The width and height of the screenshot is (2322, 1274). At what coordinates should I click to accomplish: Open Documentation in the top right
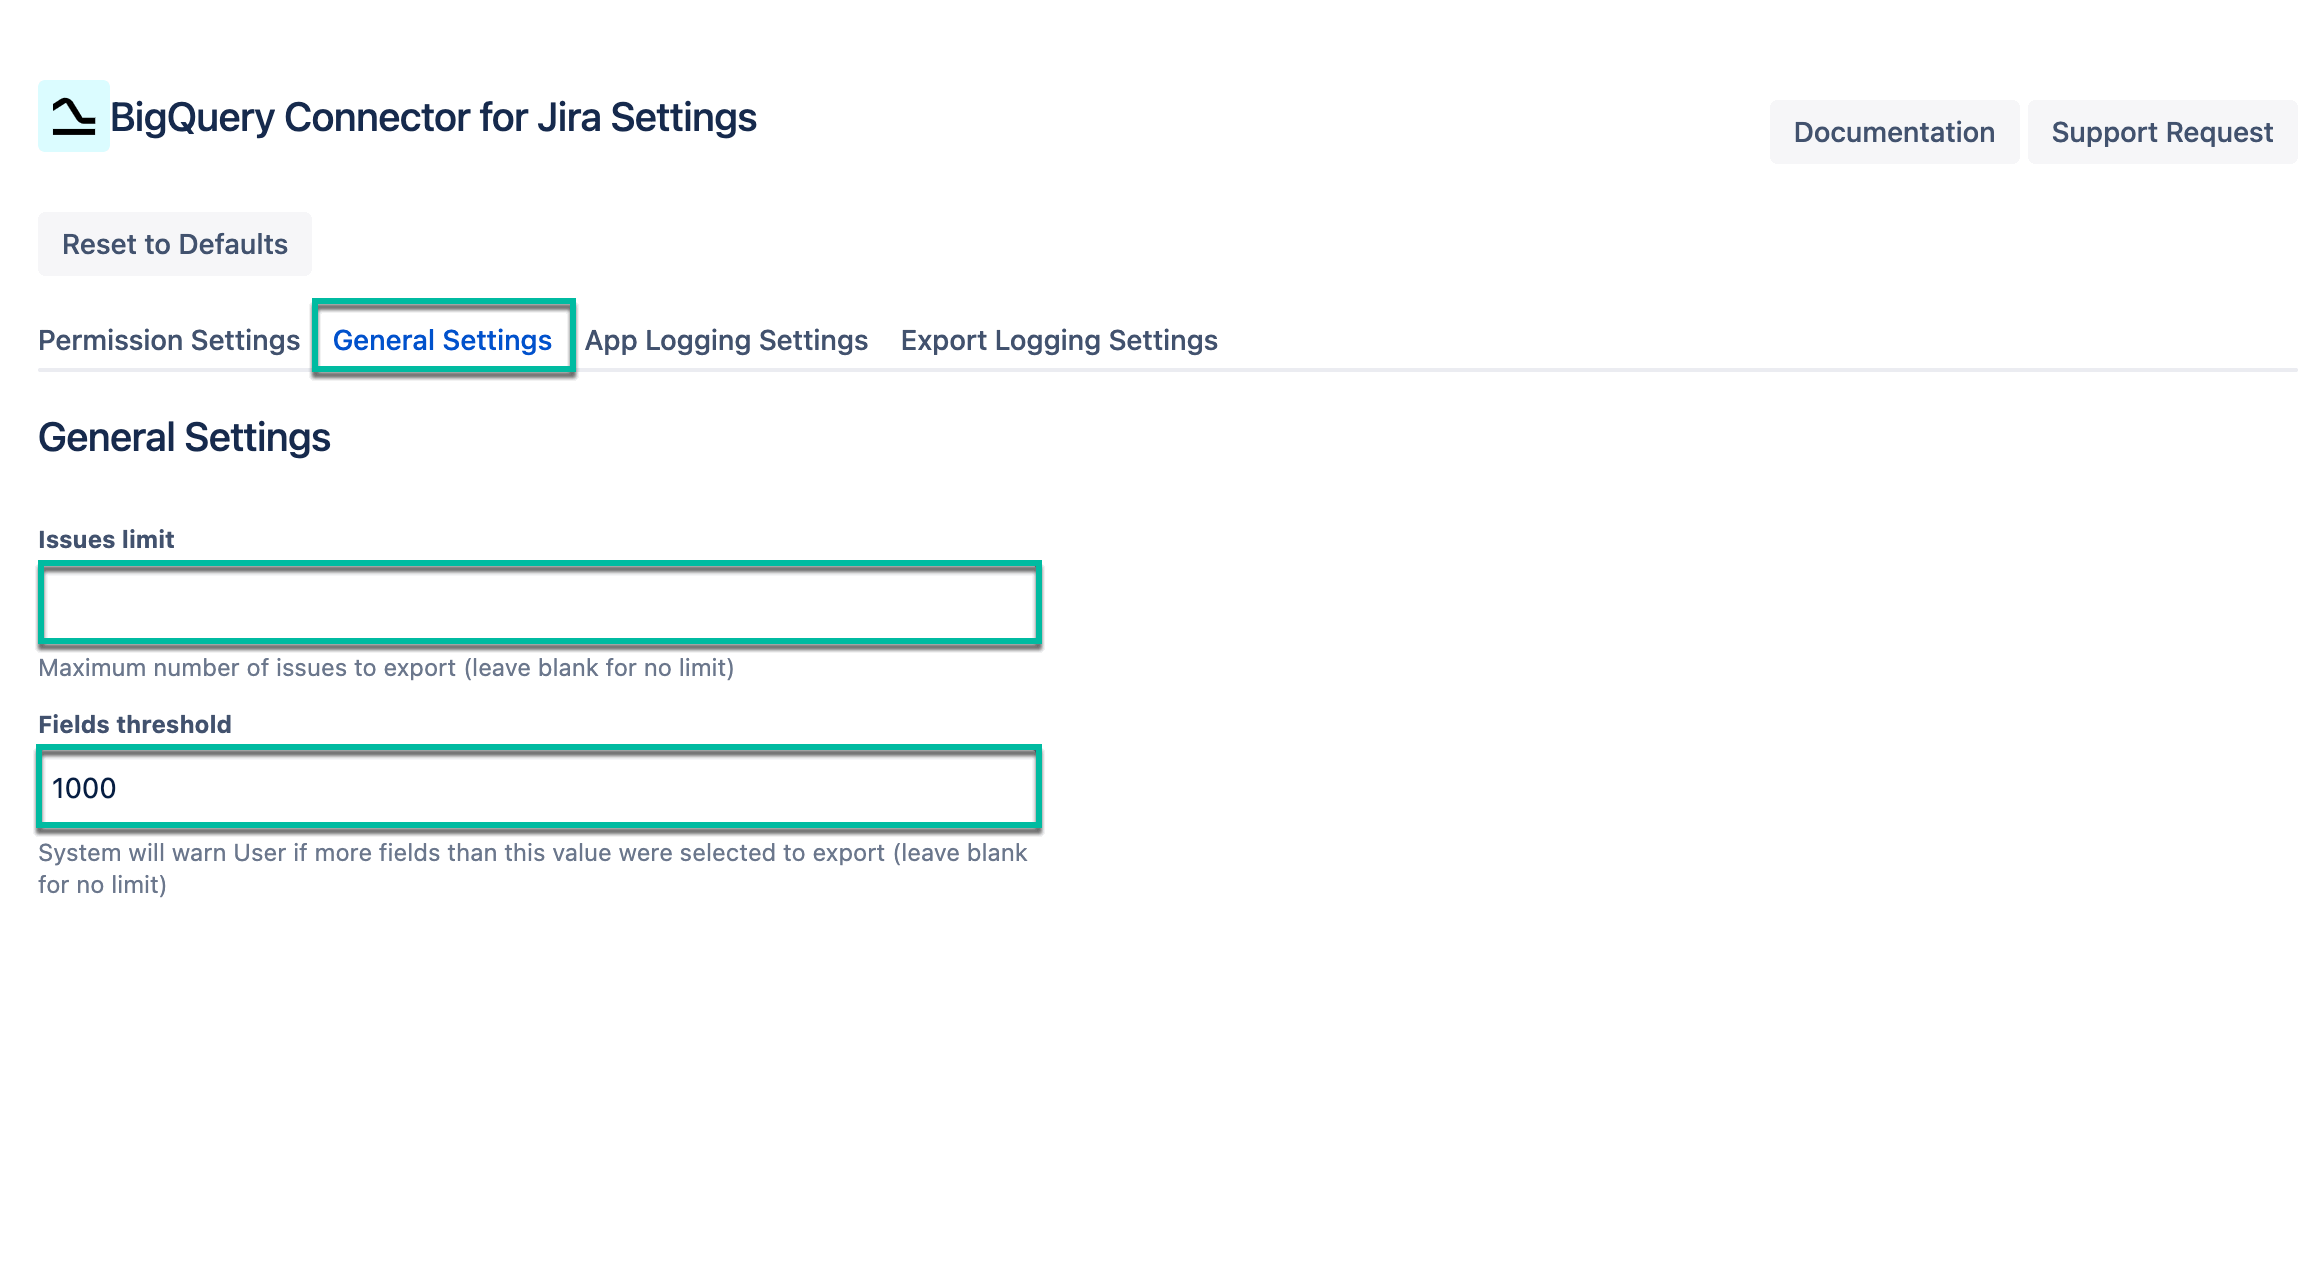1893,131
